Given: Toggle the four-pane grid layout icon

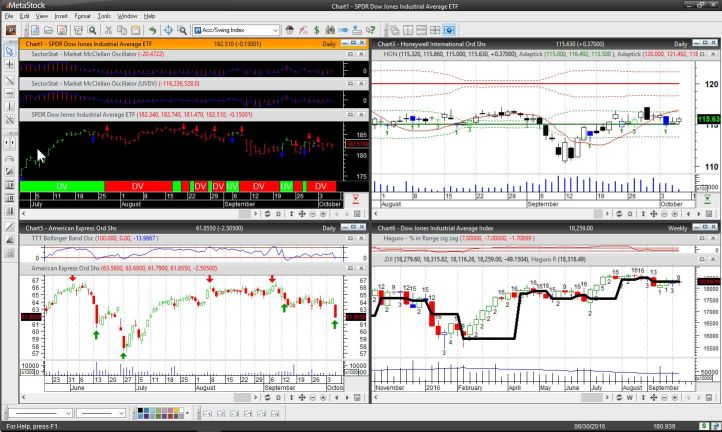Looking at the screenshot, I should coord(435,30).
